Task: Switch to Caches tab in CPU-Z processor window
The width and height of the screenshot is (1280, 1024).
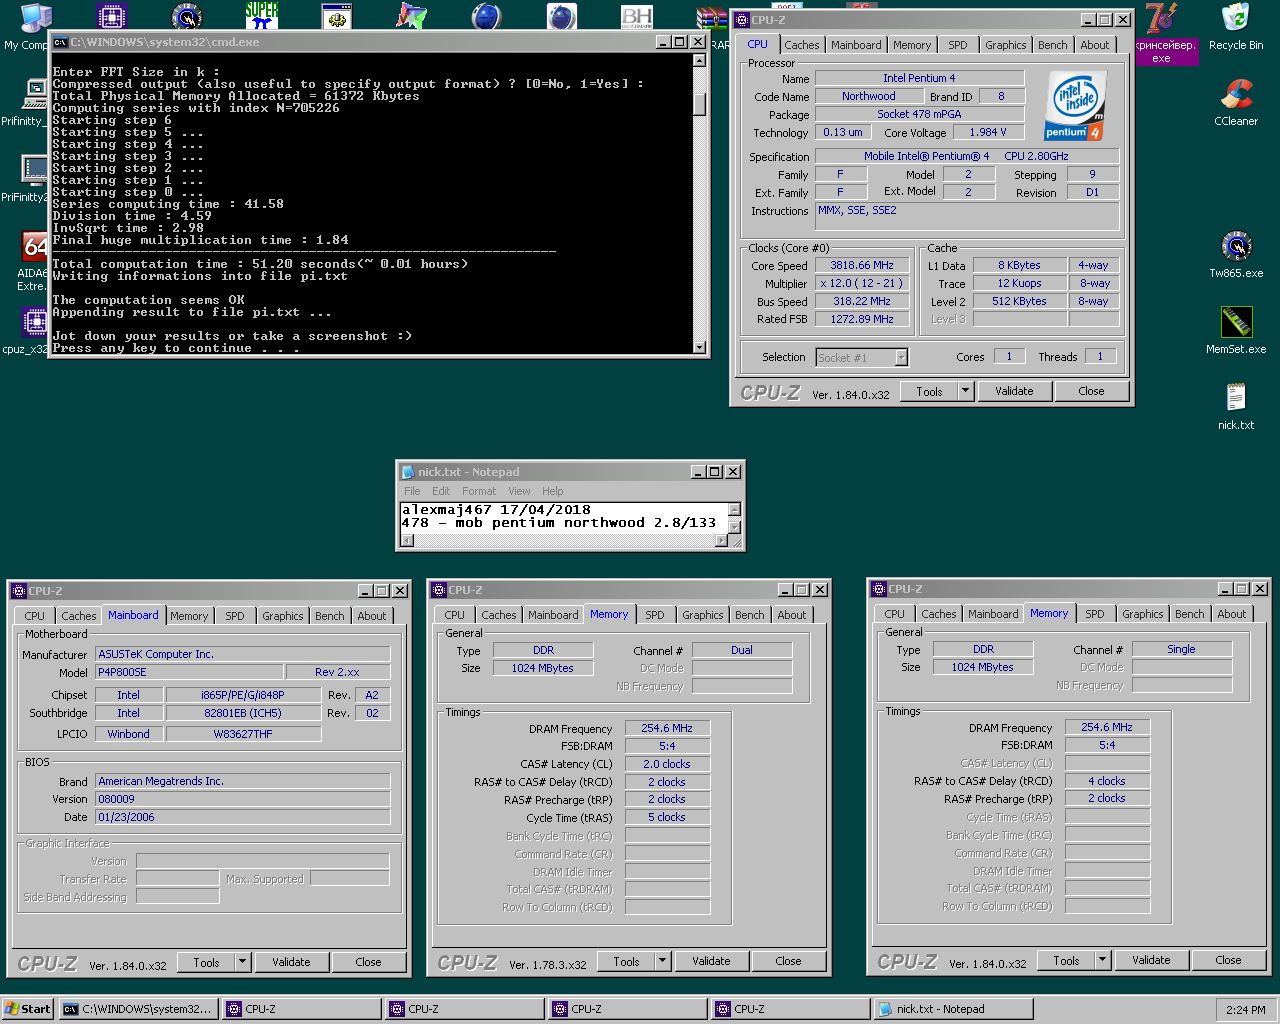Action: coord(801,45)
